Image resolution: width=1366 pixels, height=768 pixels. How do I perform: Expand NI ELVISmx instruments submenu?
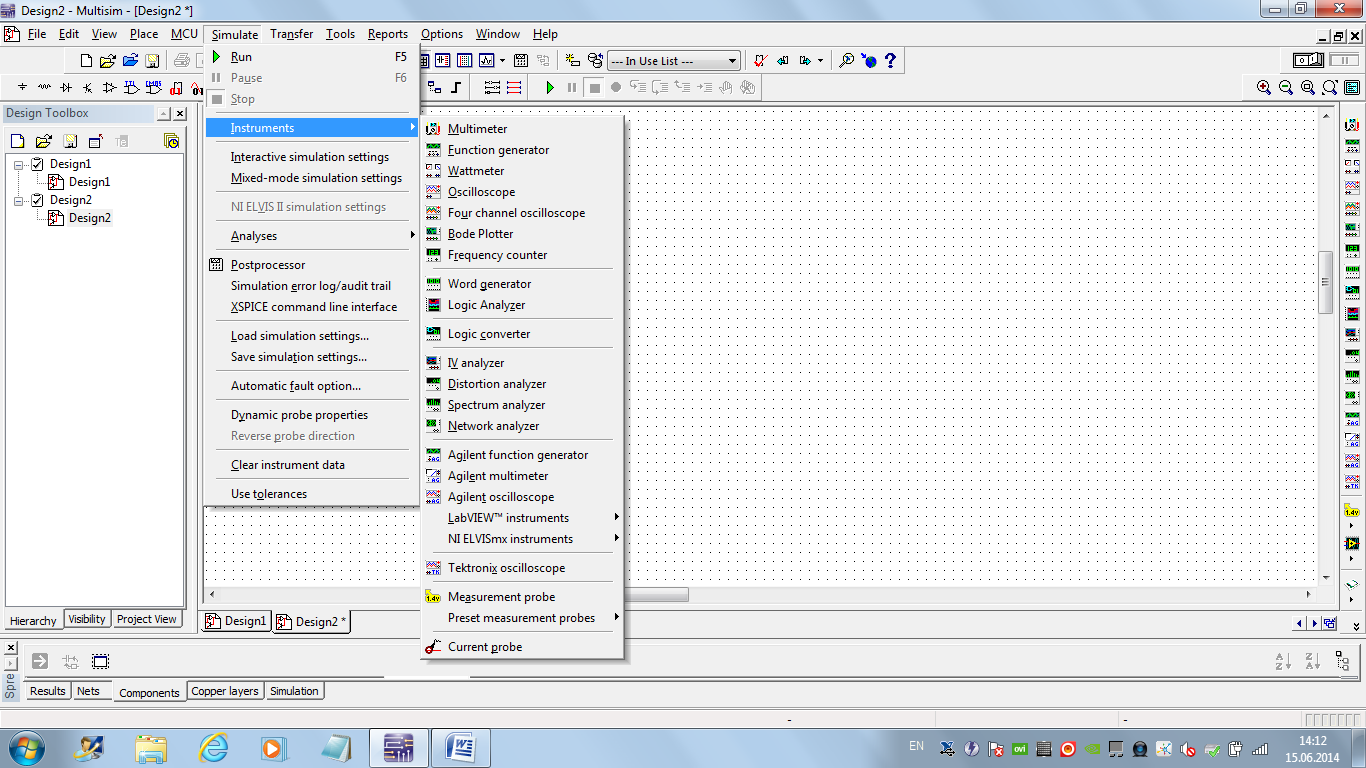click(x=522, y=539)
